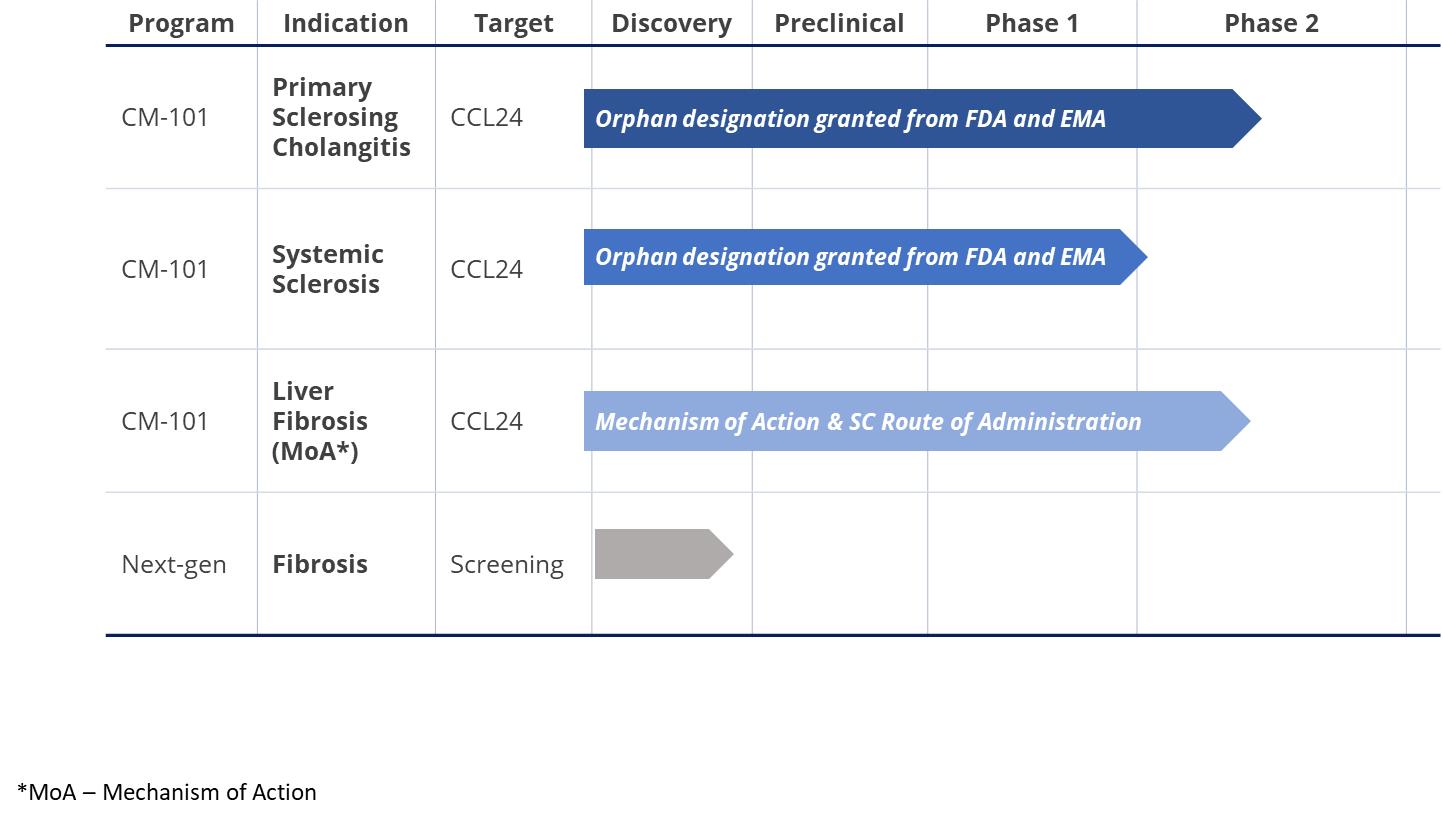Click the Liver Fibrosis (MoA*) indication

[319, 421]
